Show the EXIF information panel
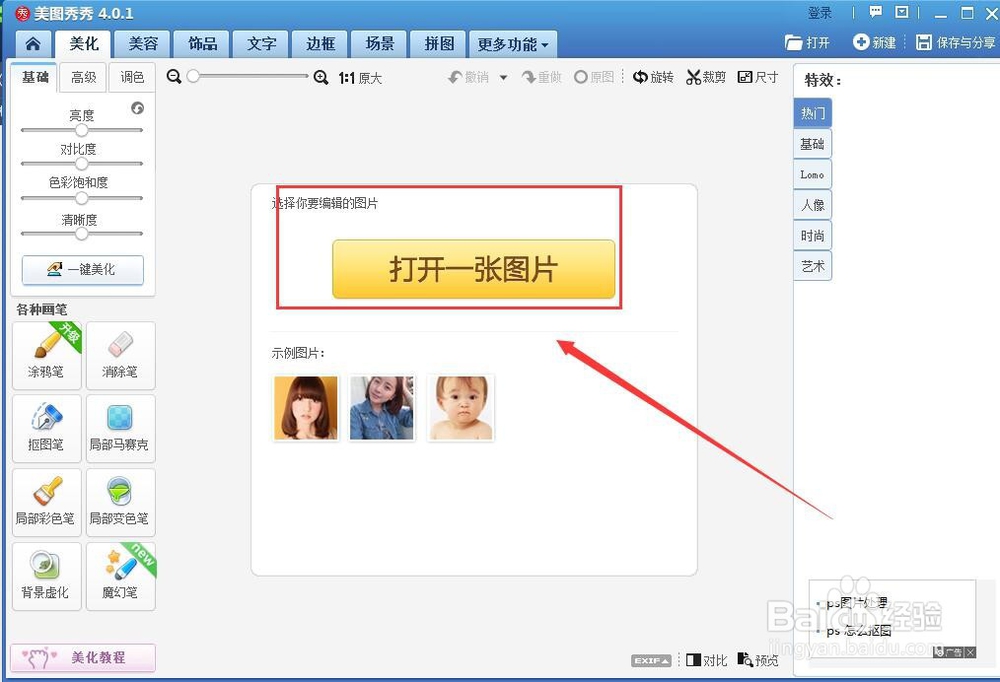This screenshot has width=1000, height=682. click(x=650, y=660)
